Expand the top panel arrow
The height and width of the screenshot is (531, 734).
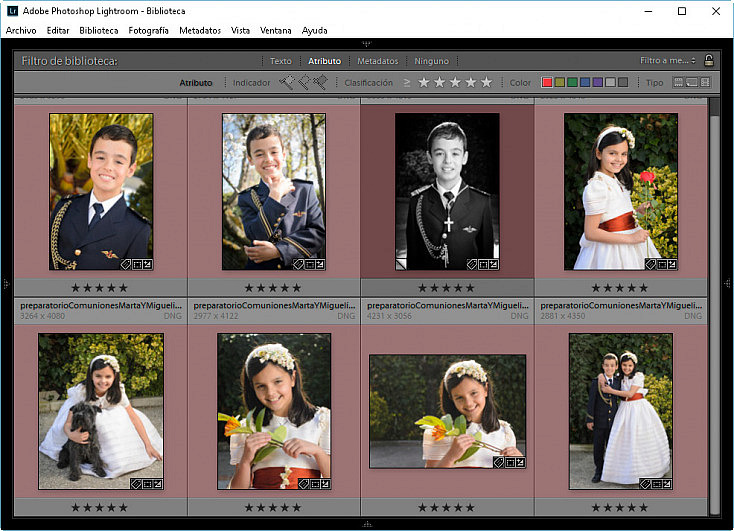tap(367, 44)
